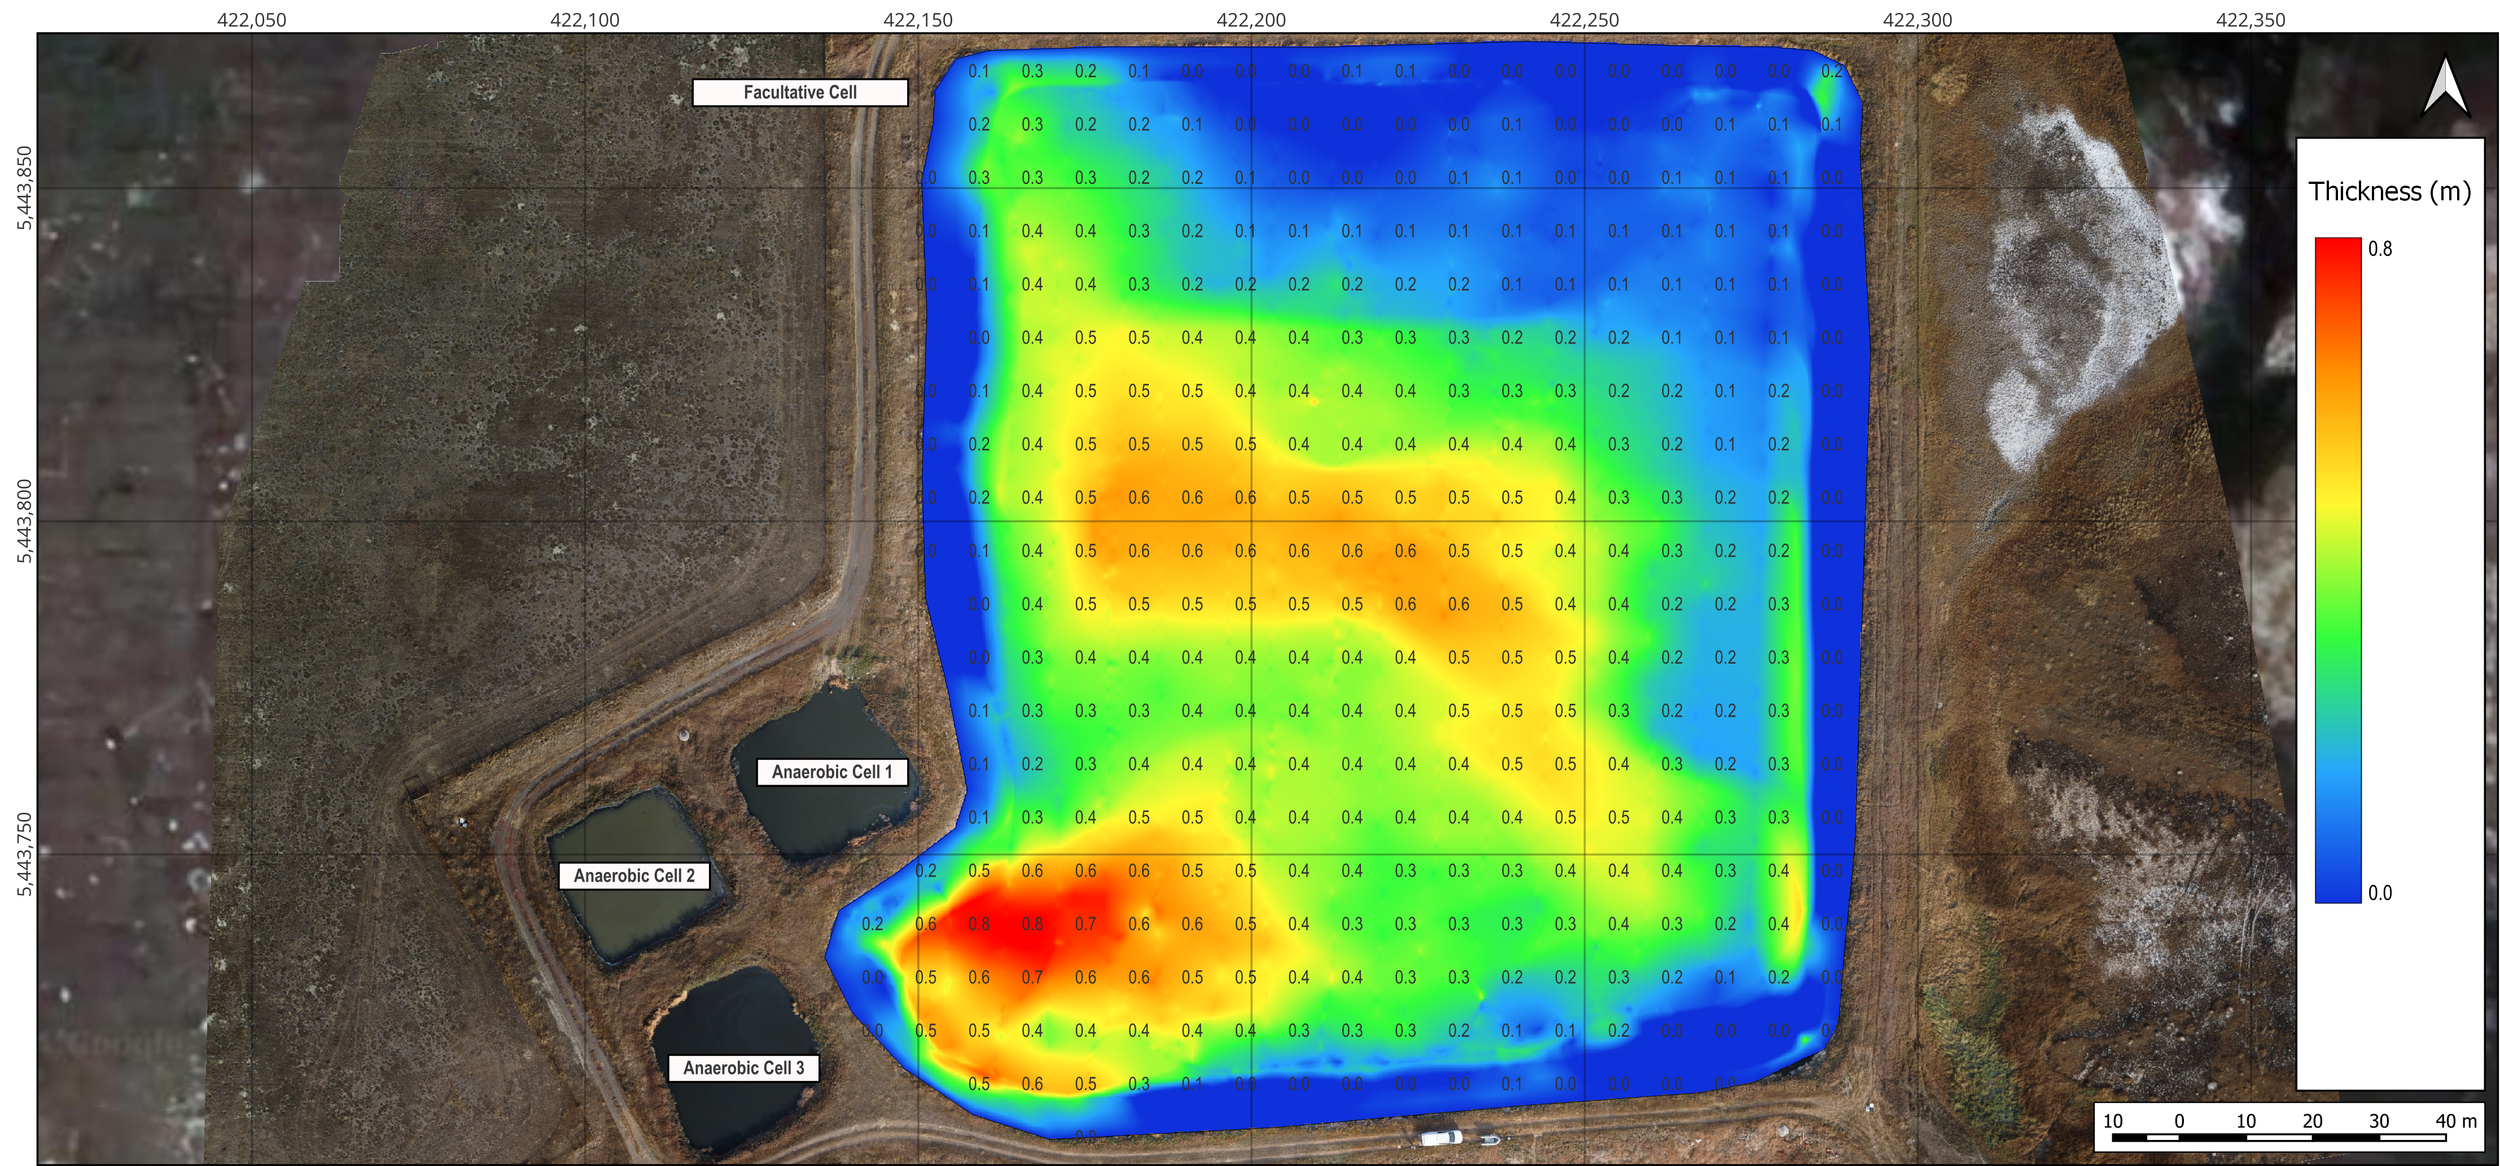Click the 0.0 legend minimum value
Viewport: 2500px width, 1166px height.
[x=2380, y=893]
